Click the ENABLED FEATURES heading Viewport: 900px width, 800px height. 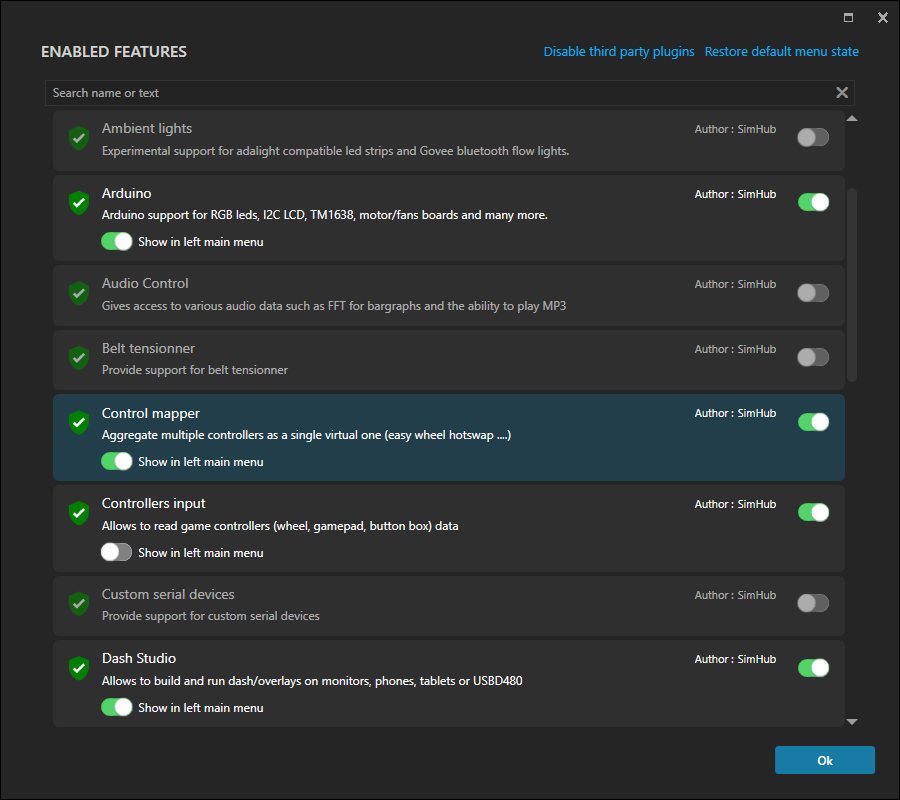114,52
